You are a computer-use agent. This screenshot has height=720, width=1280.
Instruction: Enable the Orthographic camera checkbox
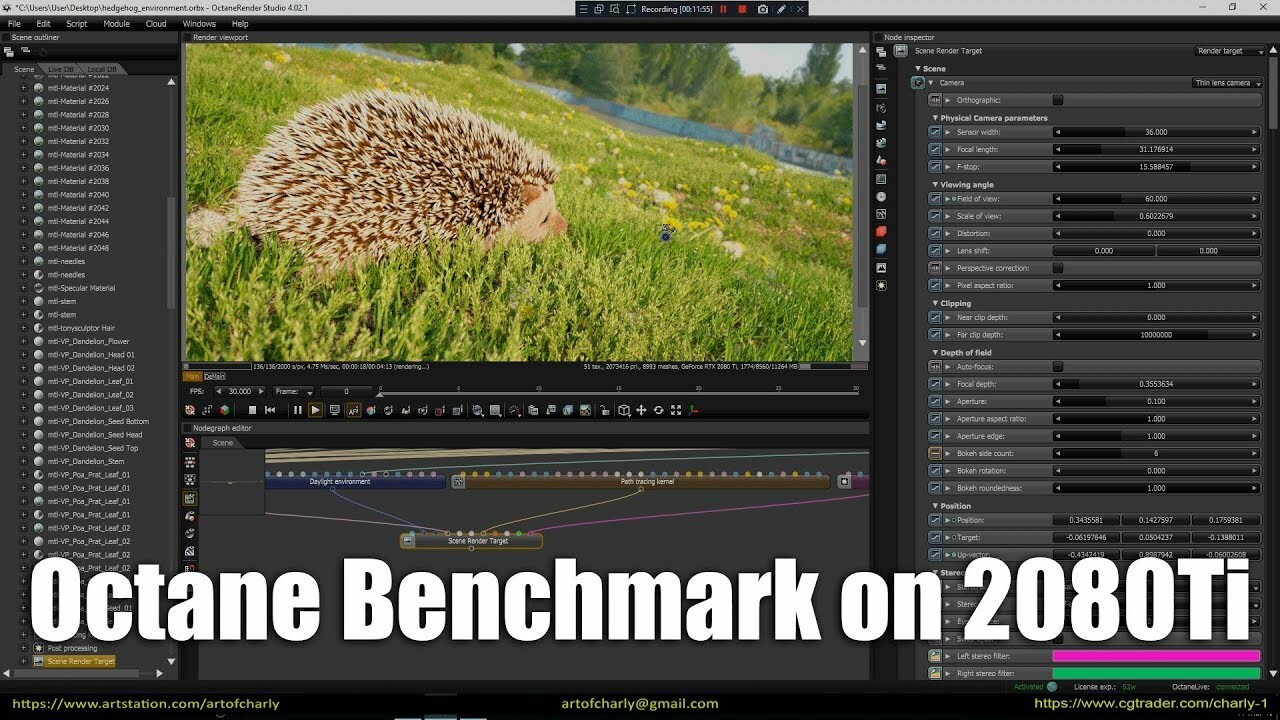pyautogui.click(x=1058, y=100)
